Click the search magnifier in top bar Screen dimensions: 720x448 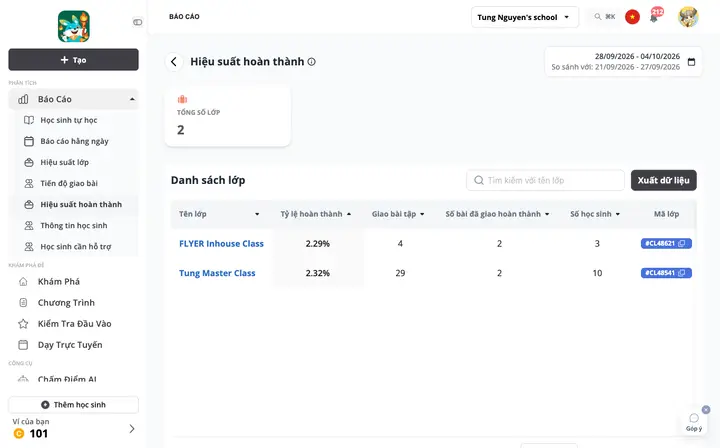coord(598,17)
